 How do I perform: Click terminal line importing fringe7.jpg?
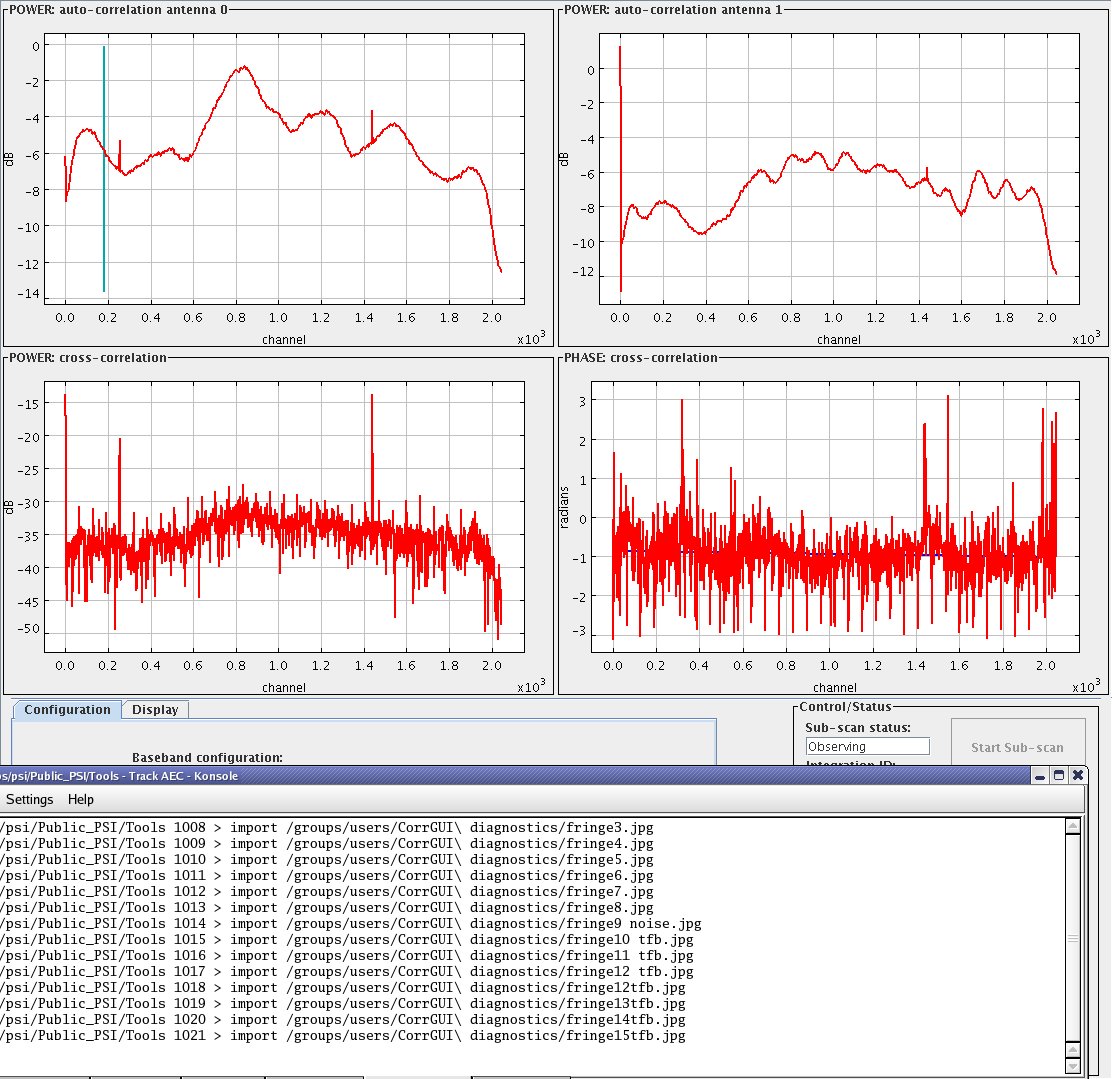click(327, 892)
